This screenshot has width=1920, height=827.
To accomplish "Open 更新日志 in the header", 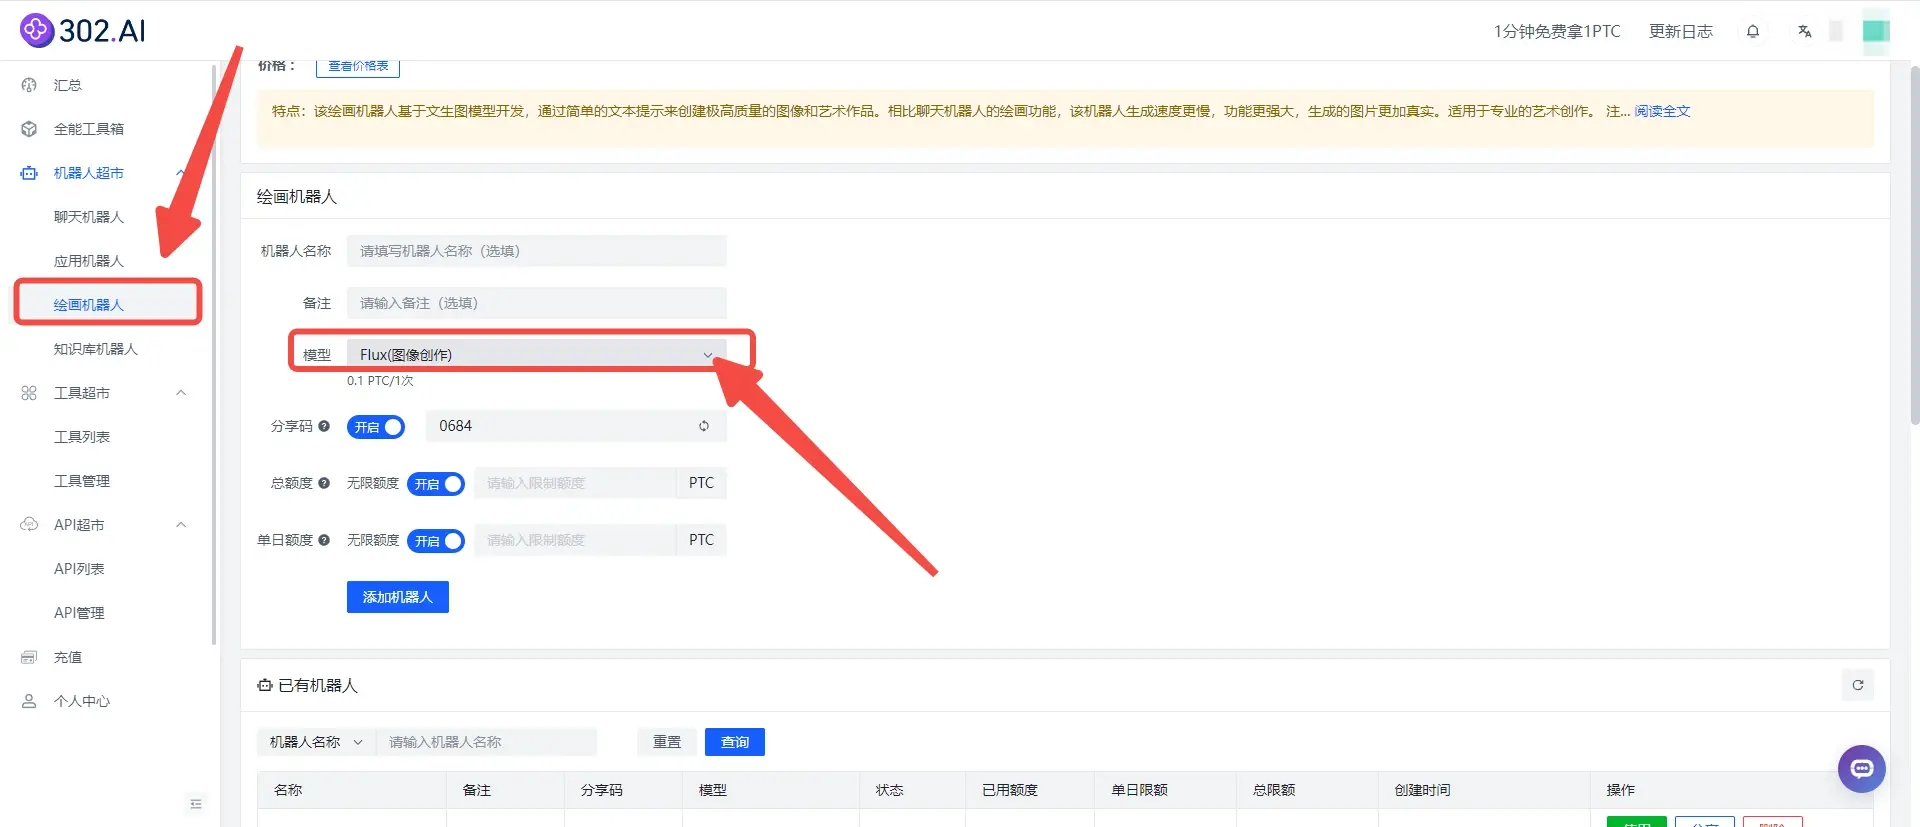I will tap(1681, 31).
